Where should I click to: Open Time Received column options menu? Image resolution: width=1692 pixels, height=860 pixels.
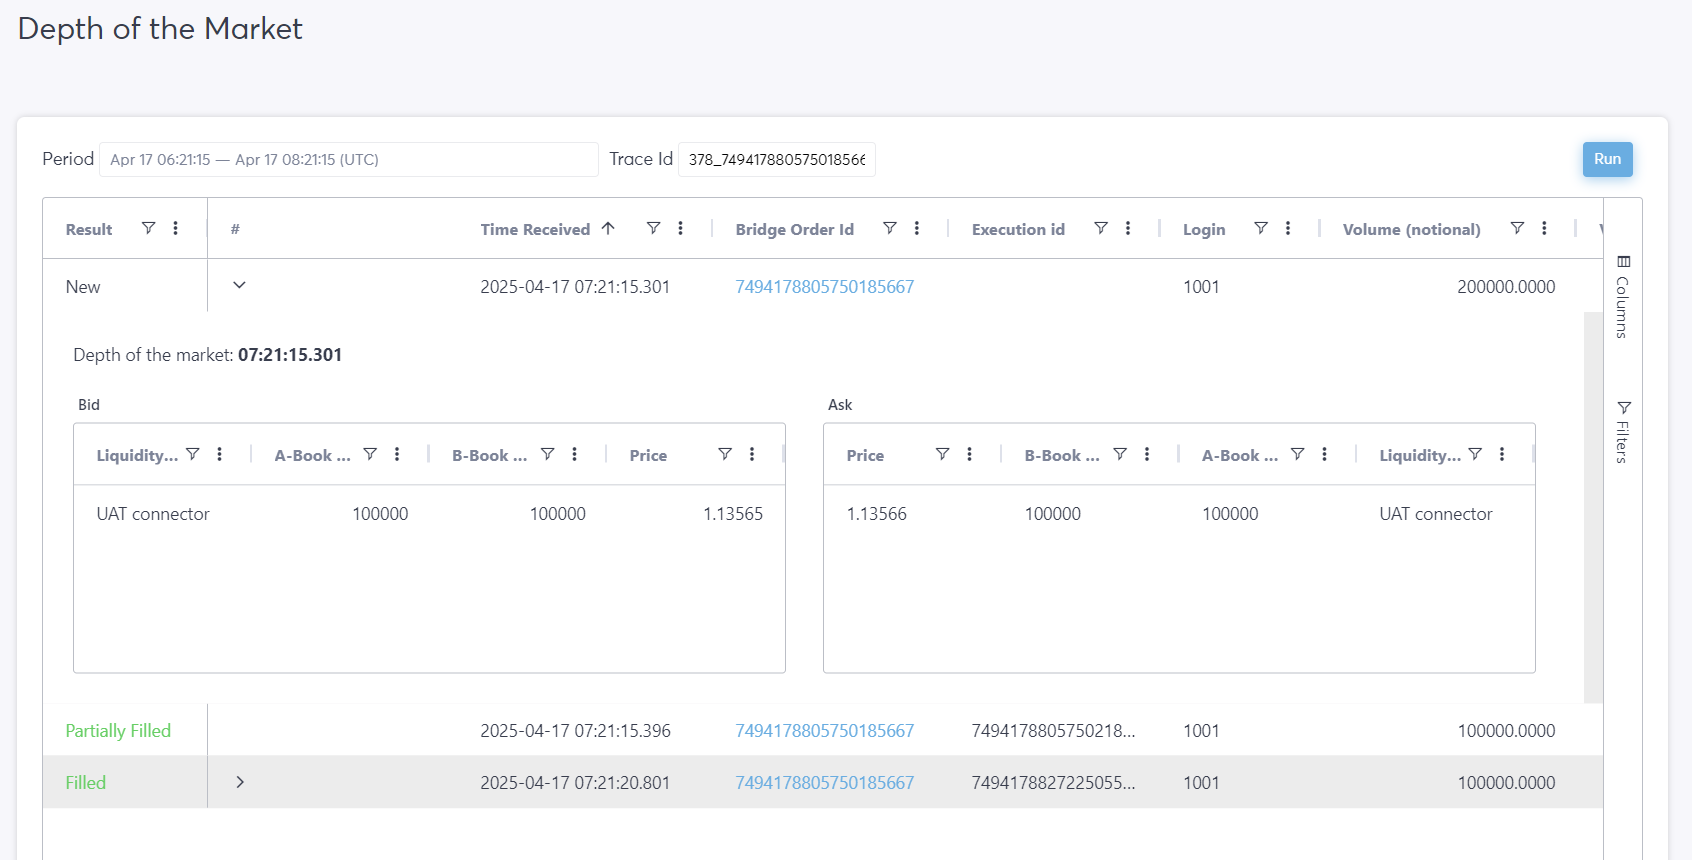680,228
